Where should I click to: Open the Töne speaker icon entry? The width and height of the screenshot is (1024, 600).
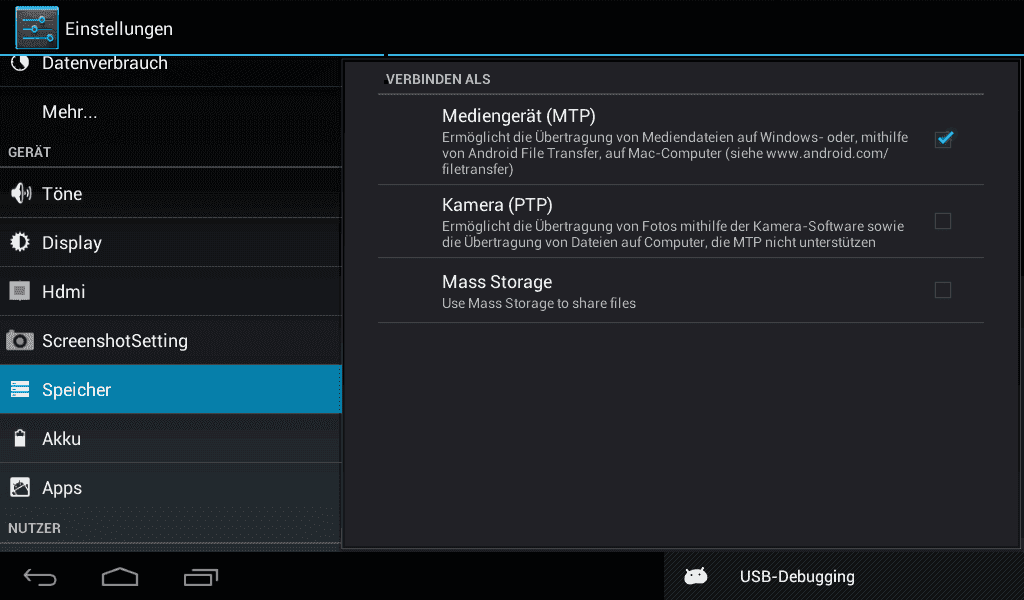coord(20,193)
